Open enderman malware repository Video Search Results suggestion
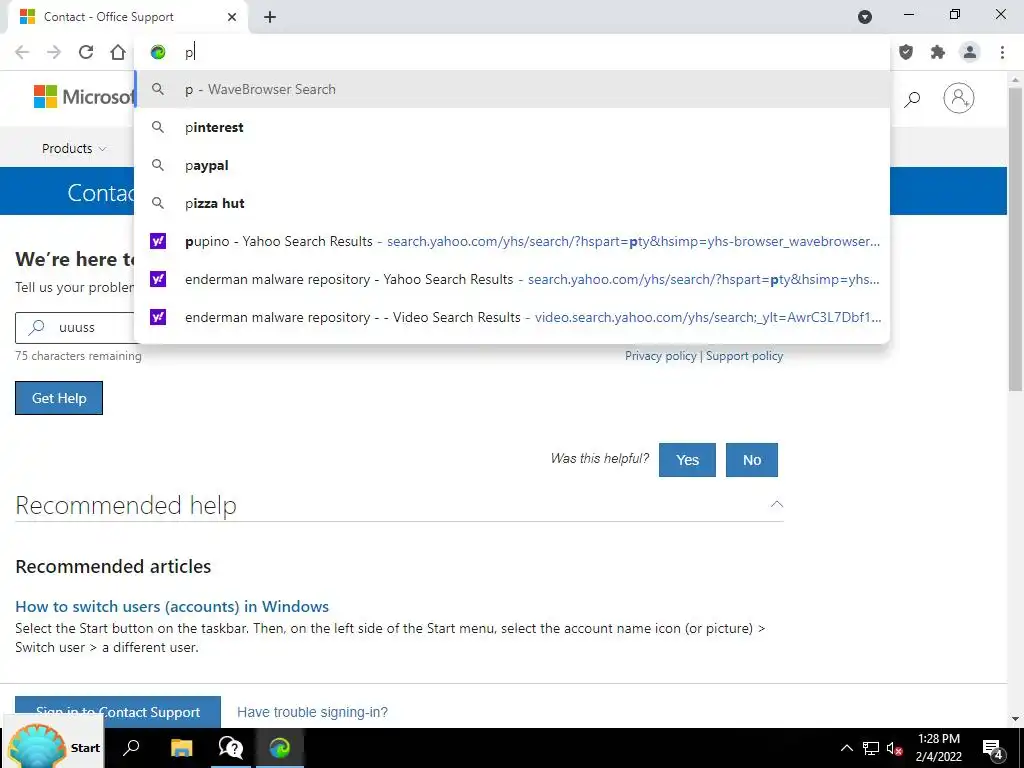Viewport: 1024px width, 768px height. 512,317
